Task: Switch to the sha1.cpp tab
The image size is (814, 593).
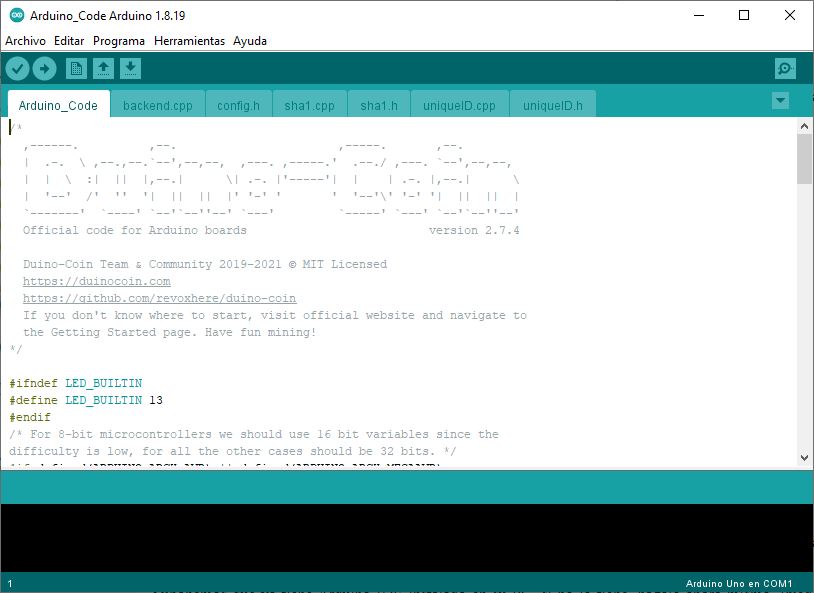Action: click(309, 104)
